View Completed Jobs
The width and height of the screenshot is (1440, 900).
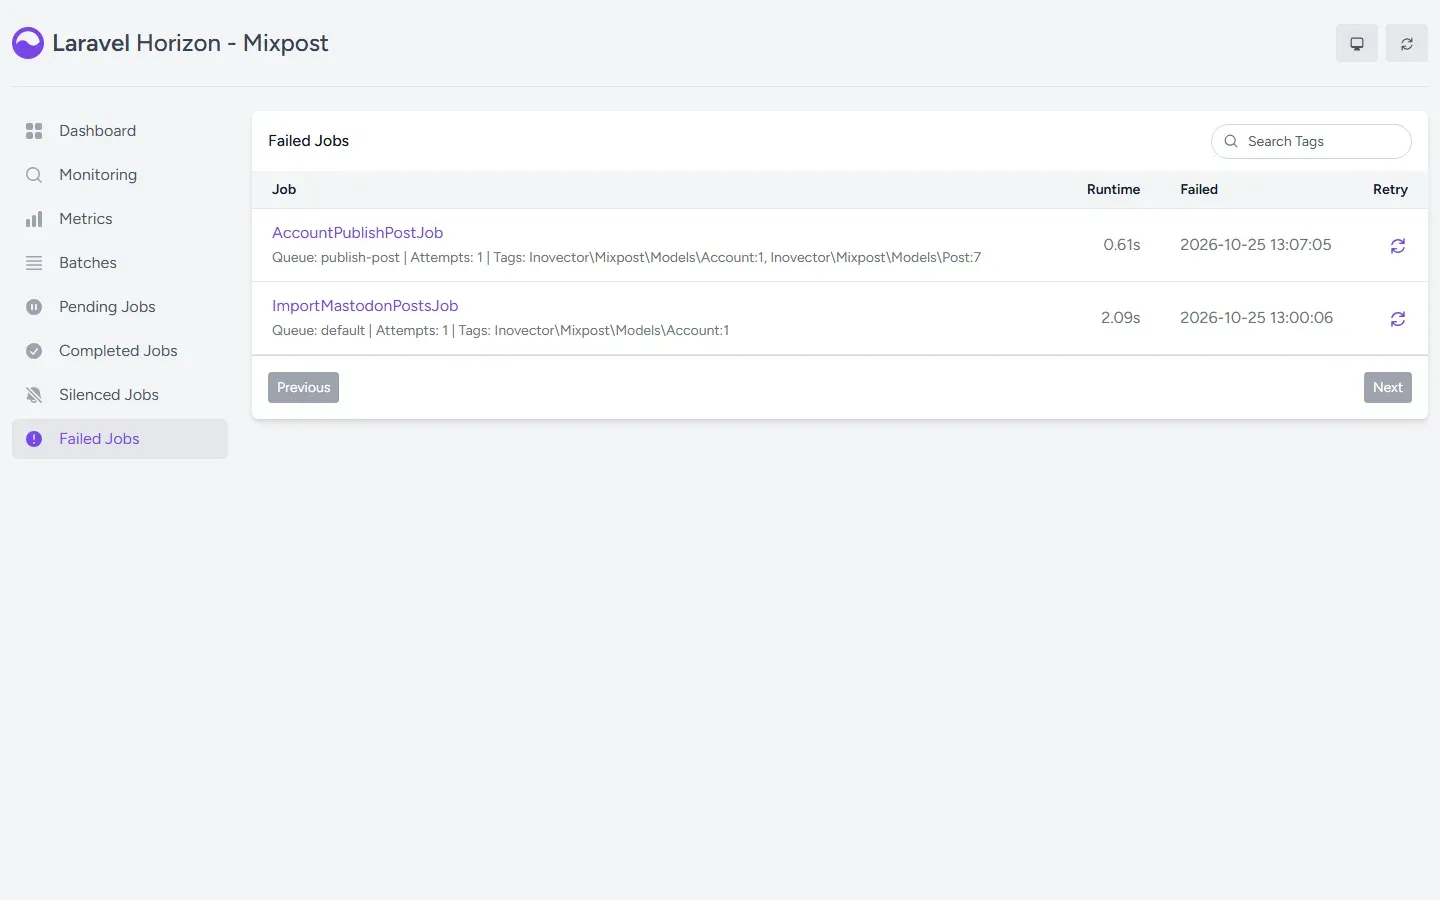(x=120, y=351)
